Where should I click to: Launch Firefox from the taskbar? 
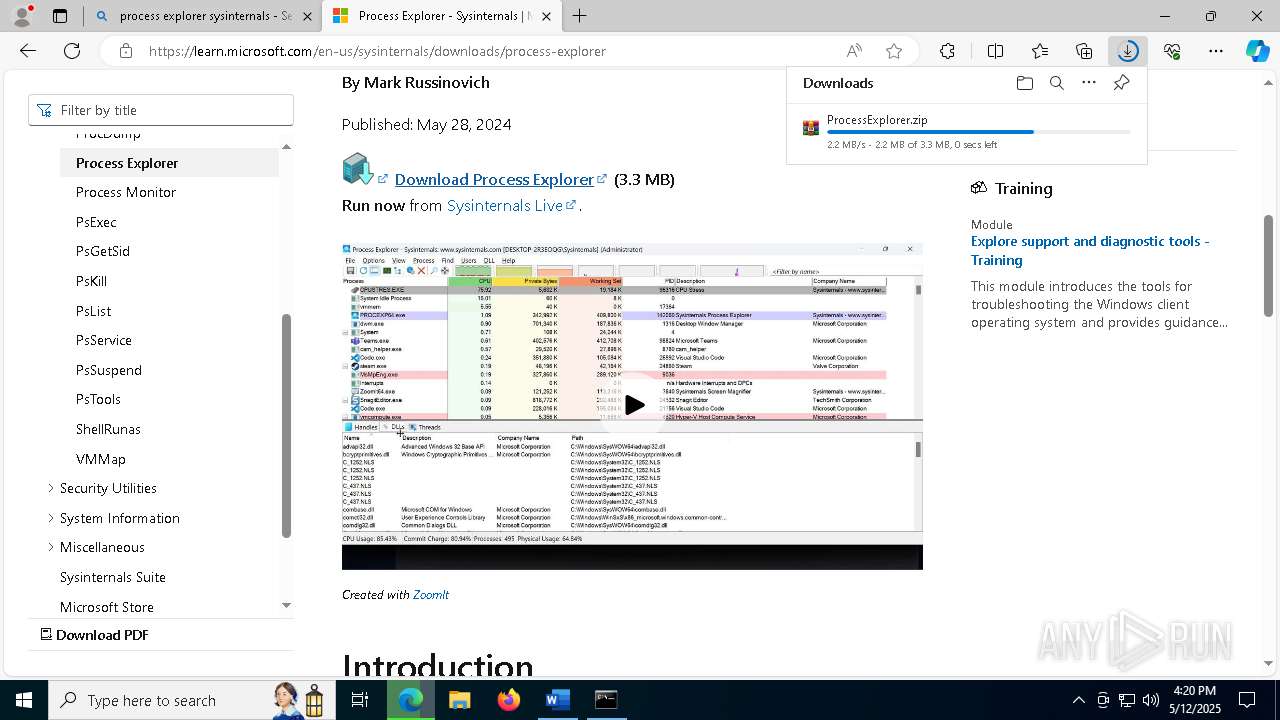tap(508, 700)
